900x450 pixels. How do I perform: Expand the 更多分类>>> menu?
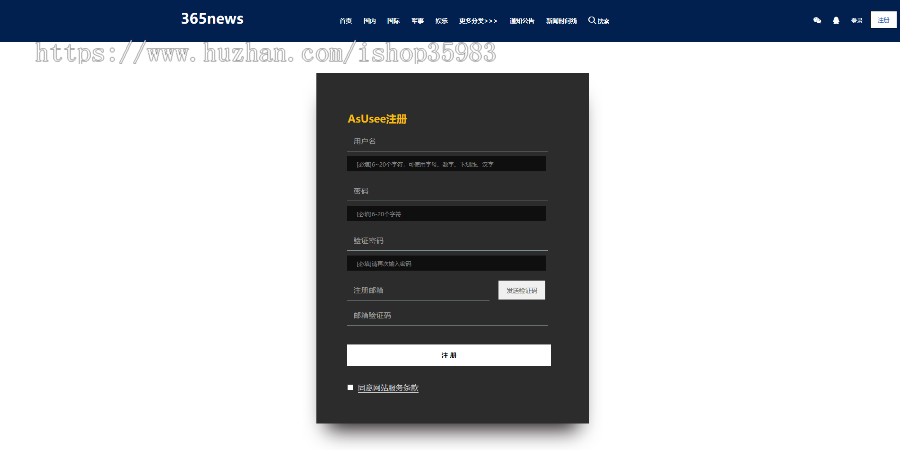pos(478,21)
